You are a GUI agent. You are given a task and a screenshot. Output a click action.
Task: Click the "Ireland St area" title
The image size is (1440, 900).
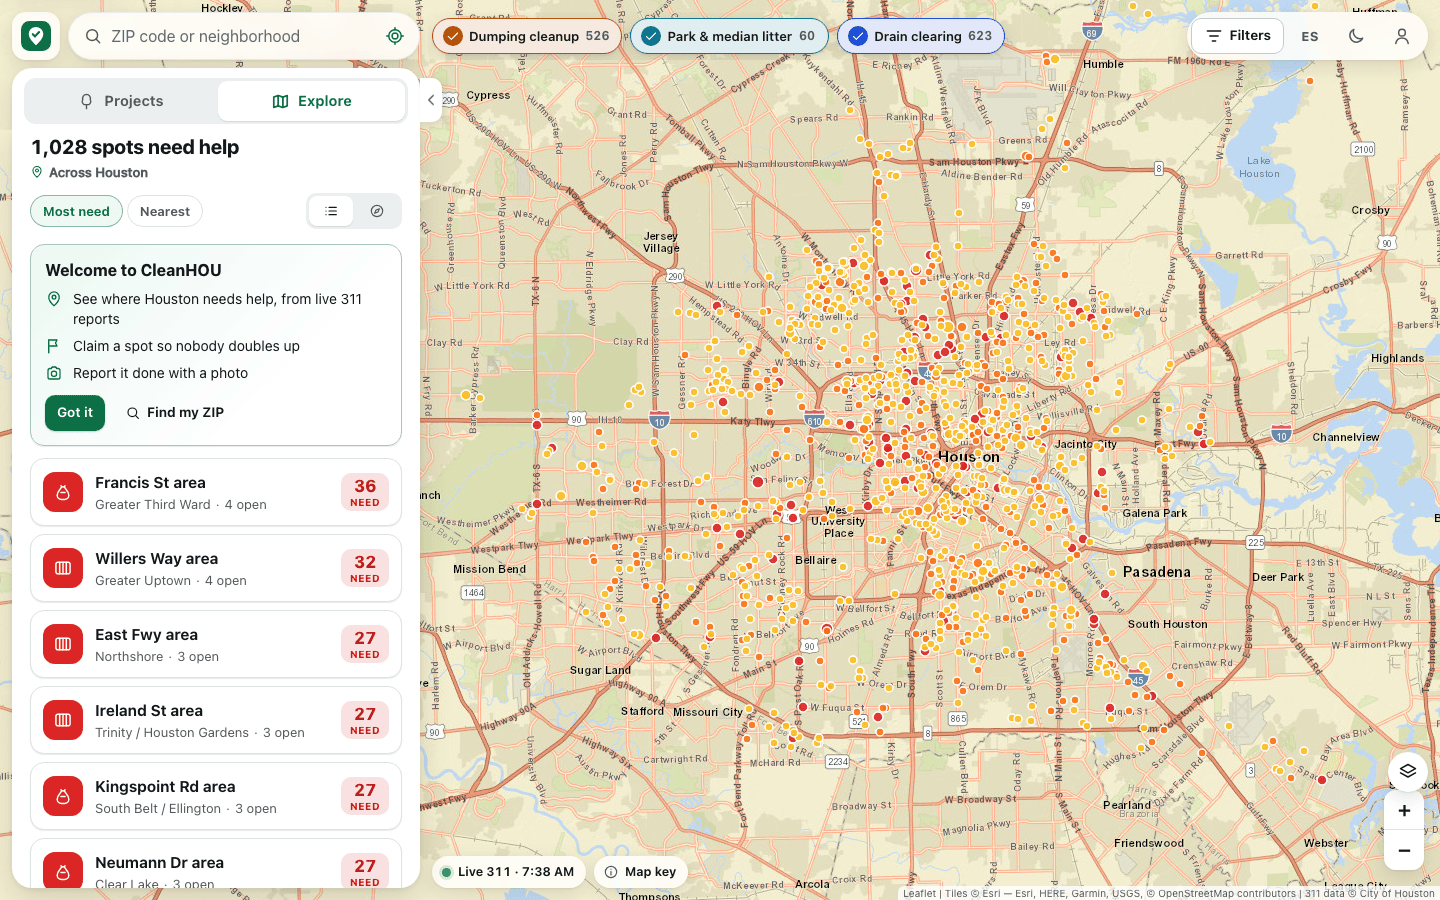tap(149, 711)
